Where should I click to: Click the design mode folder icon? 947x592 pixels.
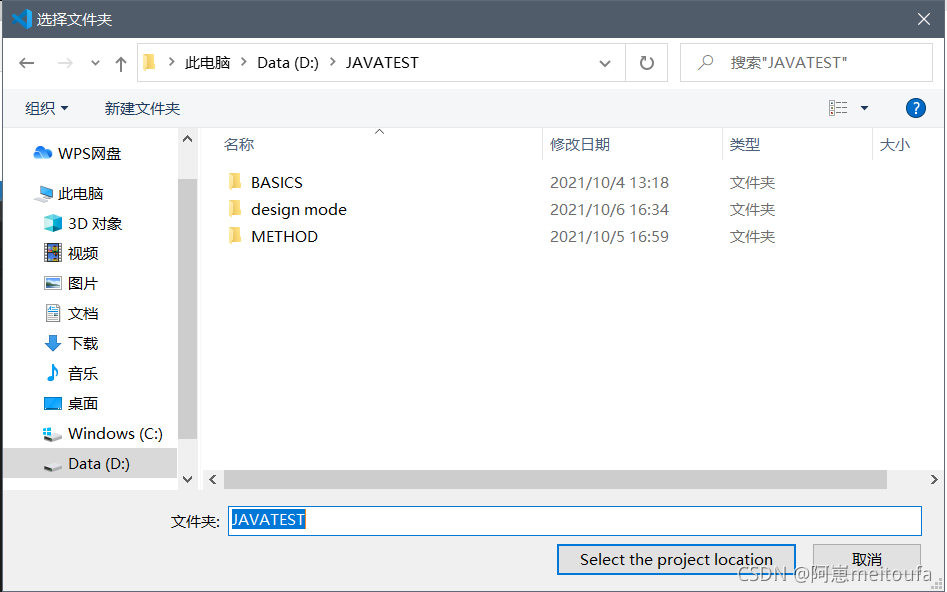point(235,208)
